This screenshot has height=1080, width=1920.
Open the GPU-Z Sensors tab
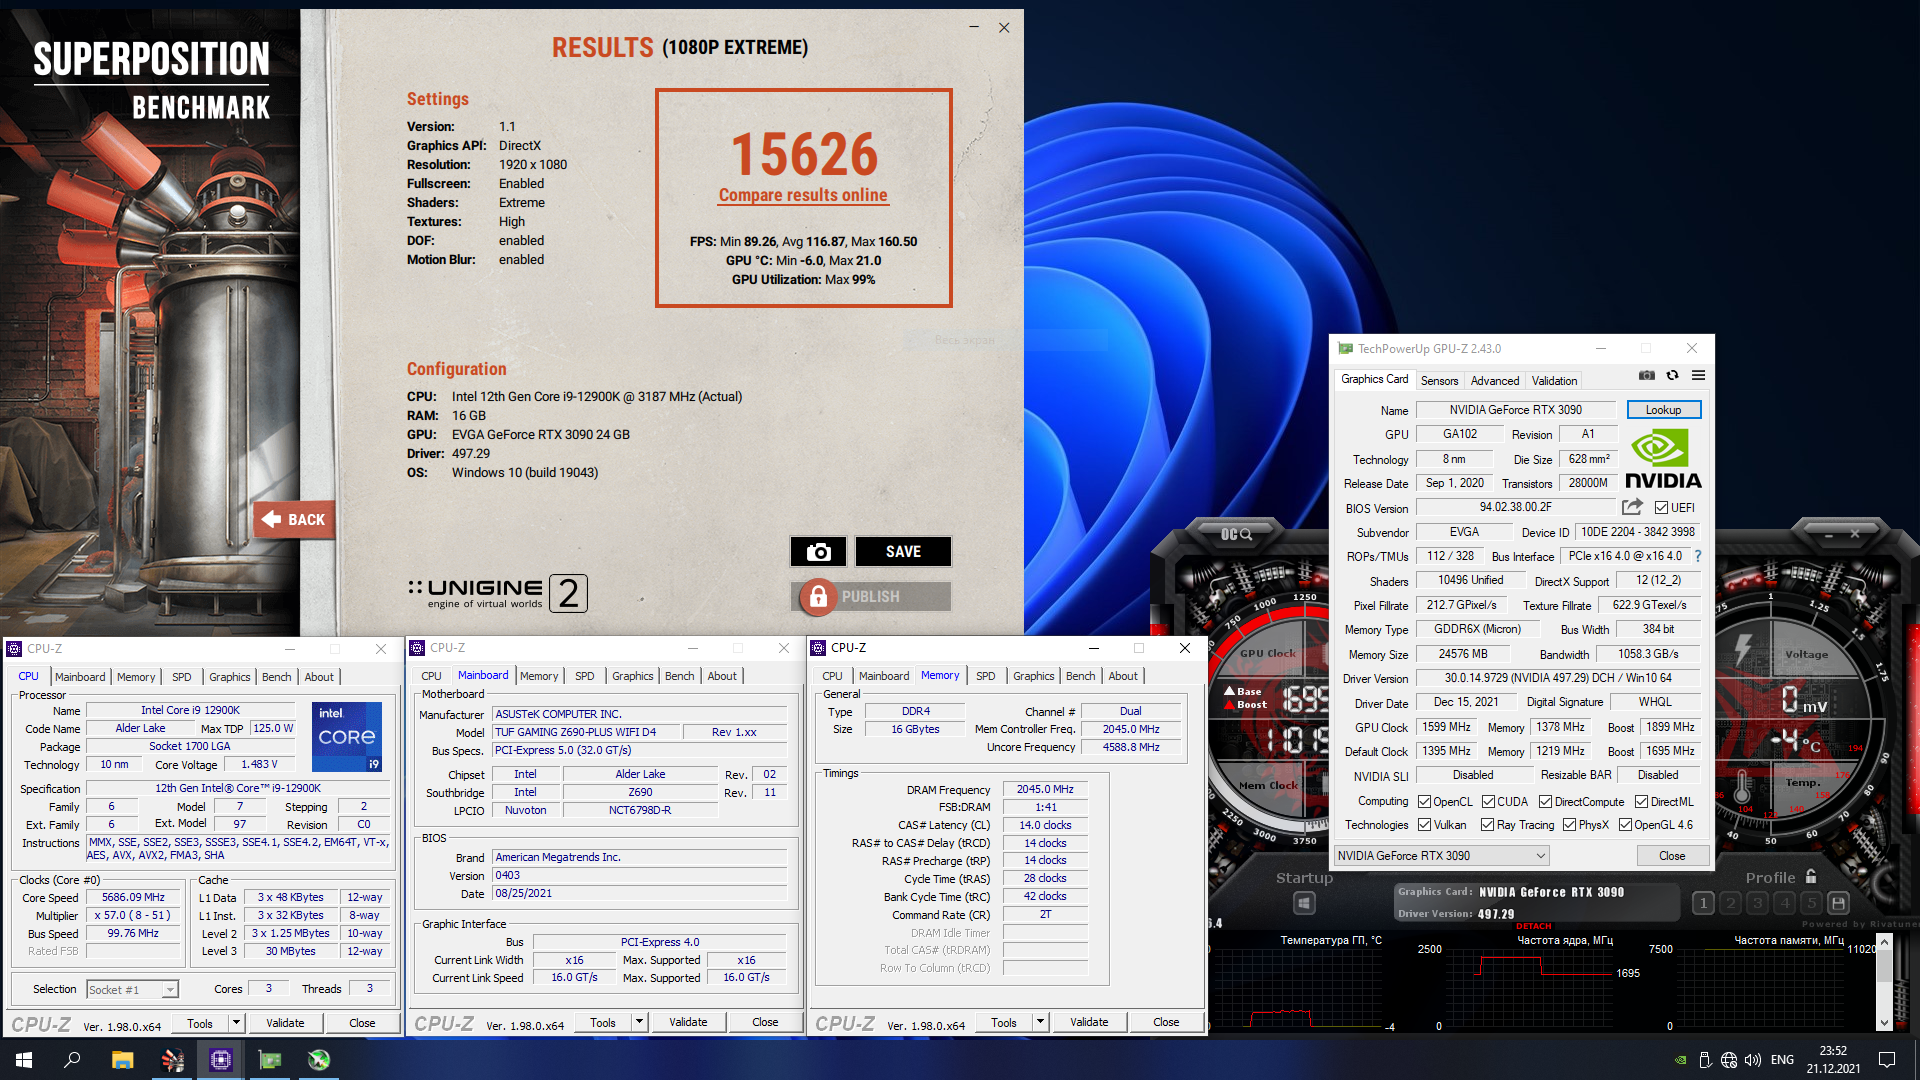(1439, 381)
